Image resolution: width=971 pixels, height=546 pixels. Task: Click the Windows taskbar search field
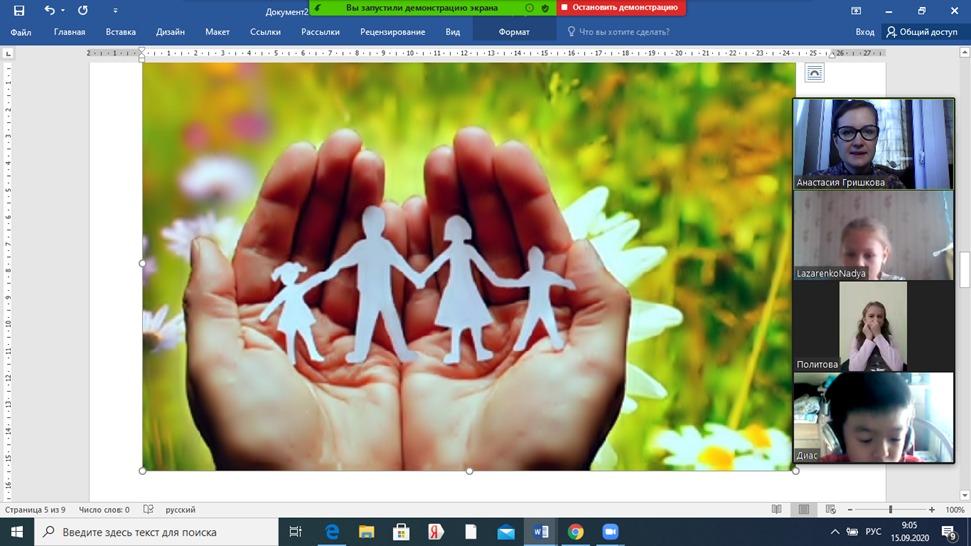point(160,531)
